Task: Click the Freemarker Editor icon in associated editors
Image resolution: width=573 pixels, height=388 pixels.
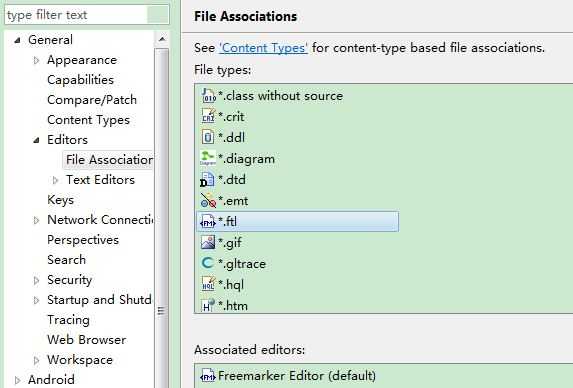Action: tap(208, 376)
